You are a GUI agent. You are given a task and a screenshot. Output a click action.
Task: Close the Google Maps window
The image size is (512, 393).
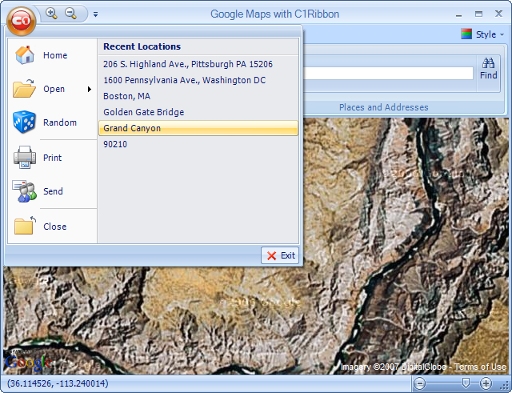(x=499, y=13)
